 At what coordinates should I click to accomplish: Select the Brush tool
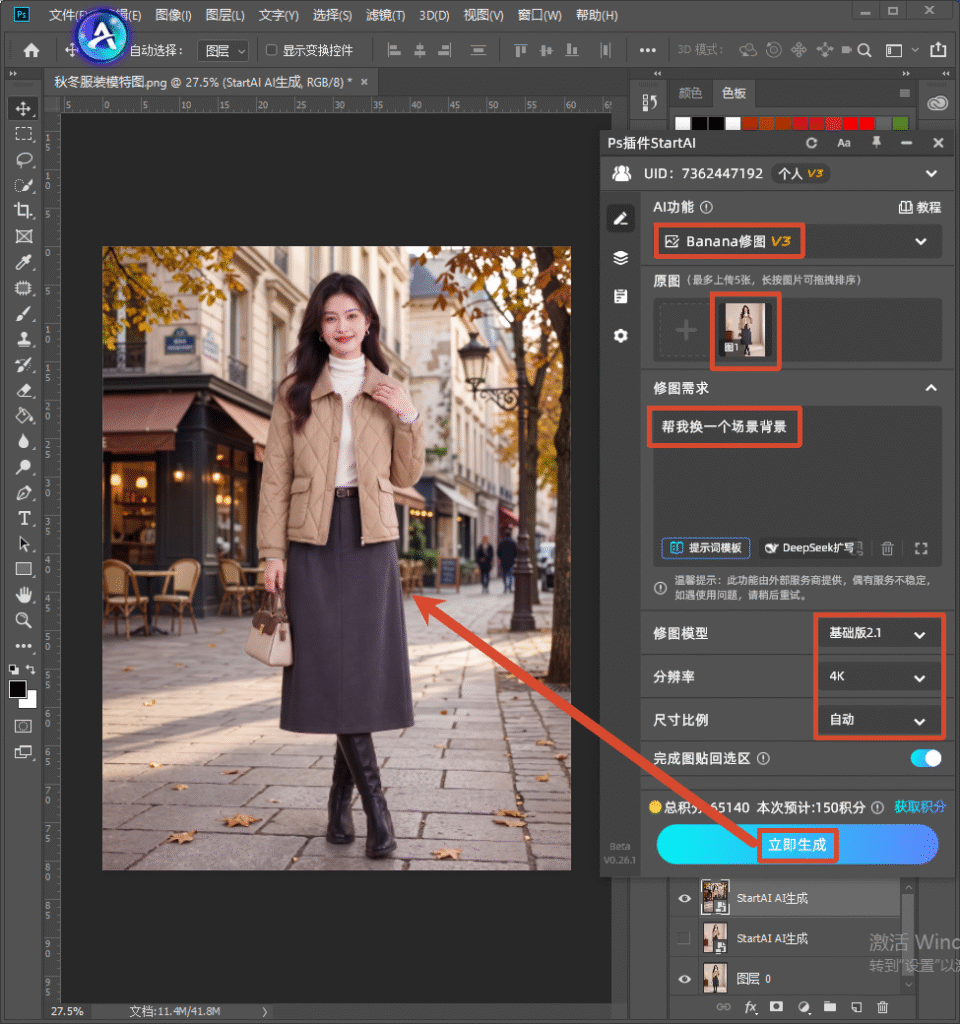(x=24, y=314)
